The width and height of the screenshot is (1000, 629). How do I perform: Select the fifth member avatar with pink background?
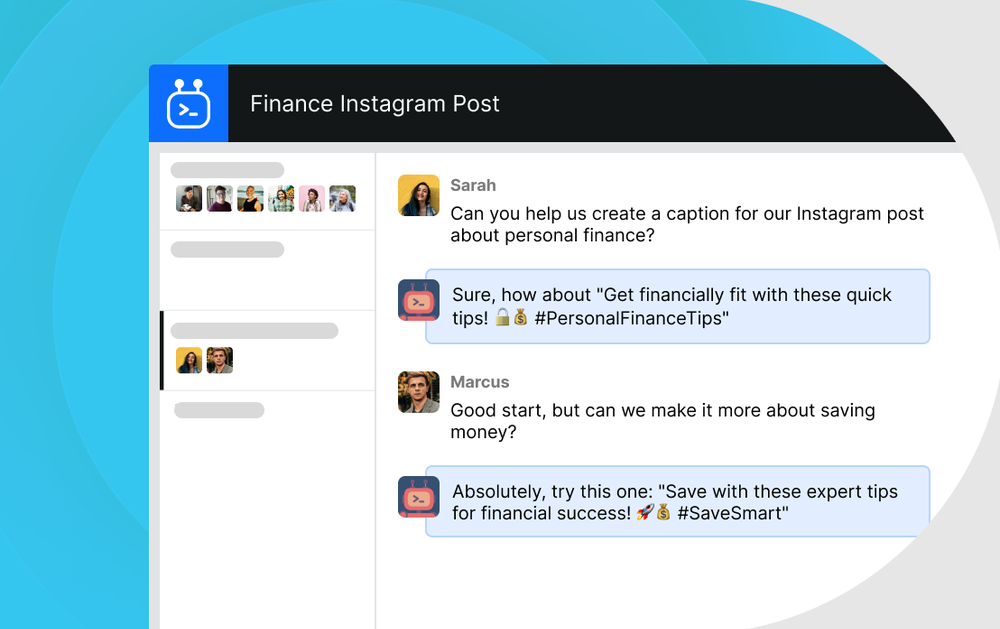click(x=312, y=198)
